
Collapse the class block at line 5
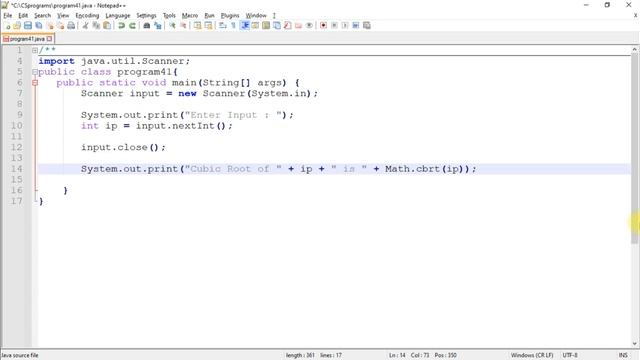35,72
